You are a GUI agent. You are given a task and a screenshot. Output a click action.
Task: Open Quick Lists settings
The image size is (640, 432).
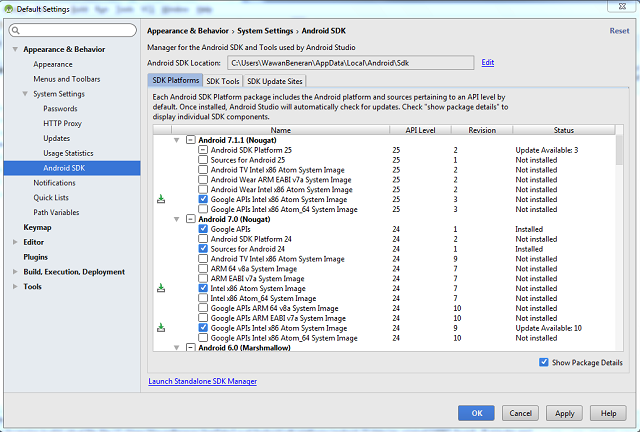click(51, 198)
